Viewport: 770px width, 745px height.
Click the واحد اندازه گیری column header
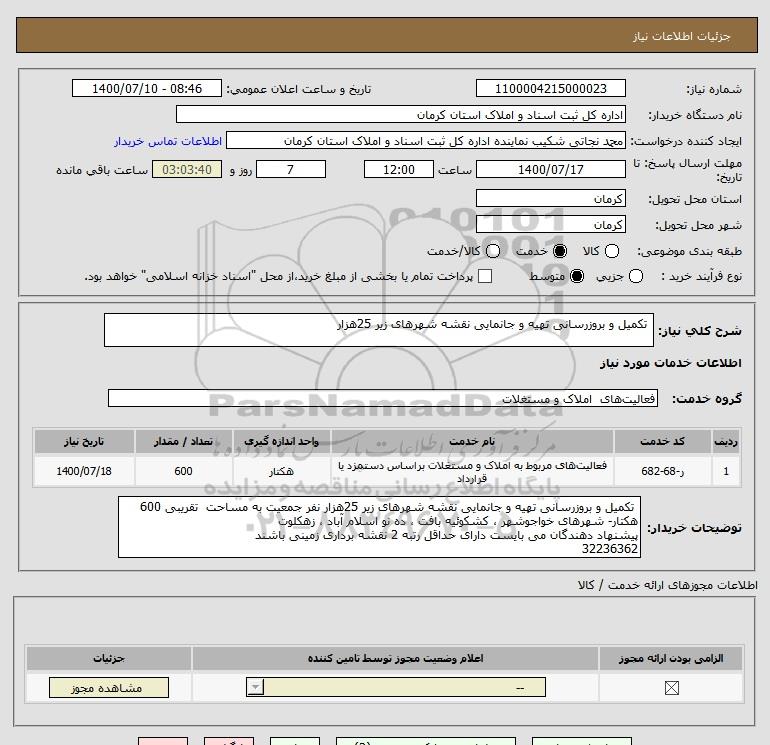[x=281, y=441]
